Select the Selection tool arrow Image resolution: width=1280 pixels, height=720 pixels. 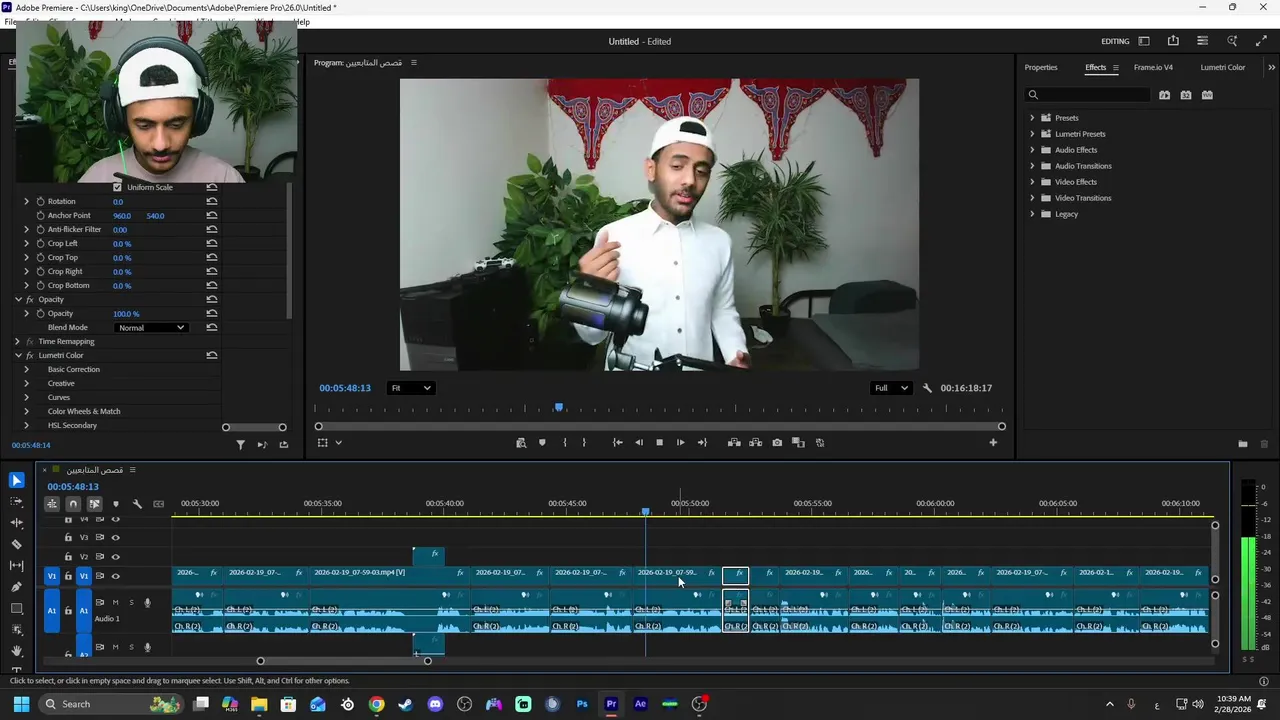coord(16,481)
